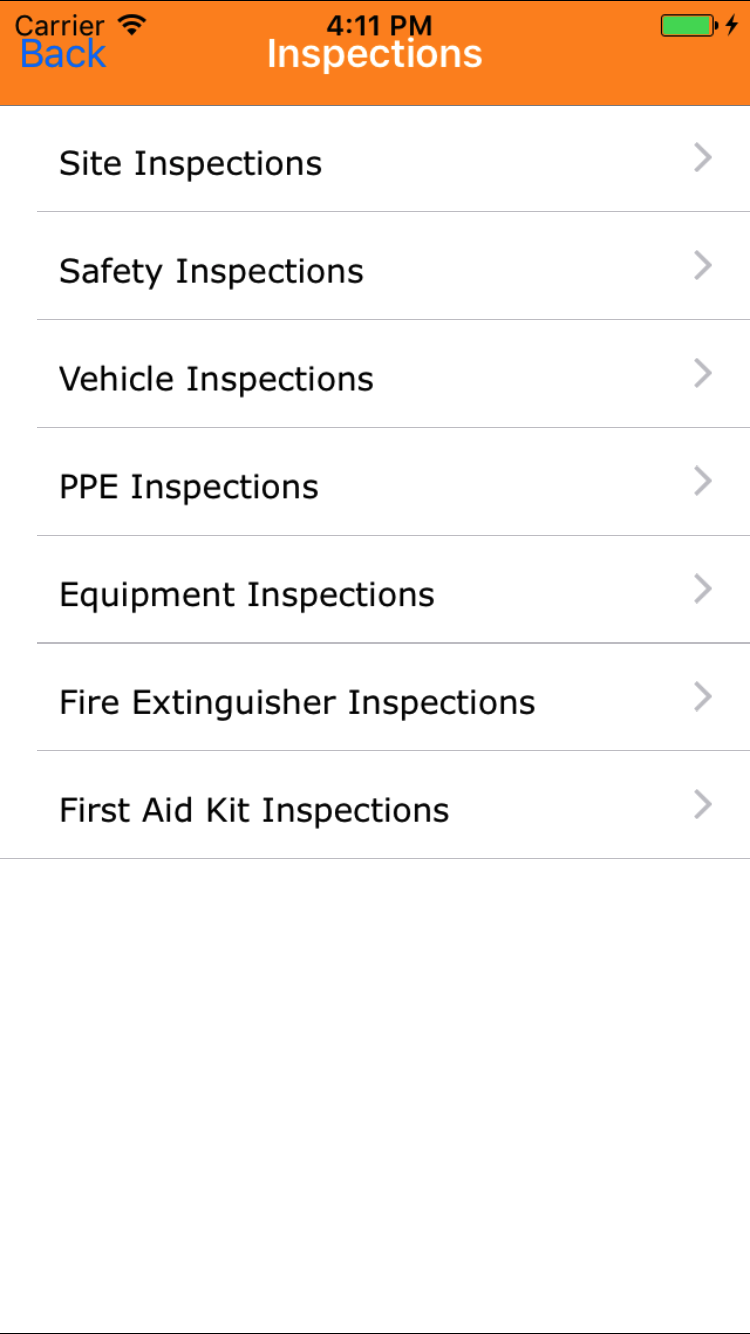
Task: Open Site Inspections list item
Action: tap(190, 163)
